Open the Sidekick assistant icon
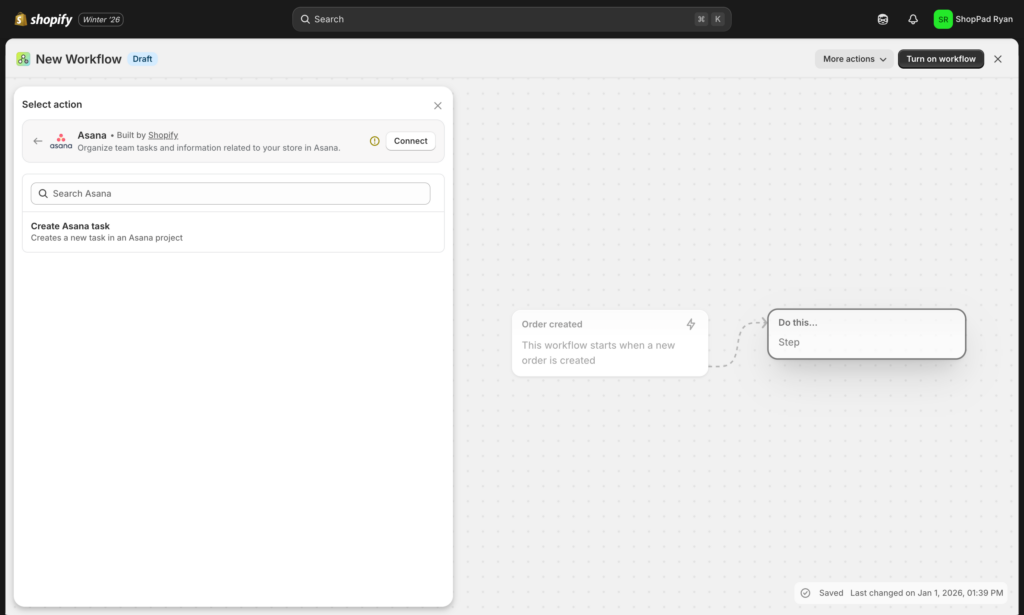Screen dimensions: 1024x615 click(881, 18)
